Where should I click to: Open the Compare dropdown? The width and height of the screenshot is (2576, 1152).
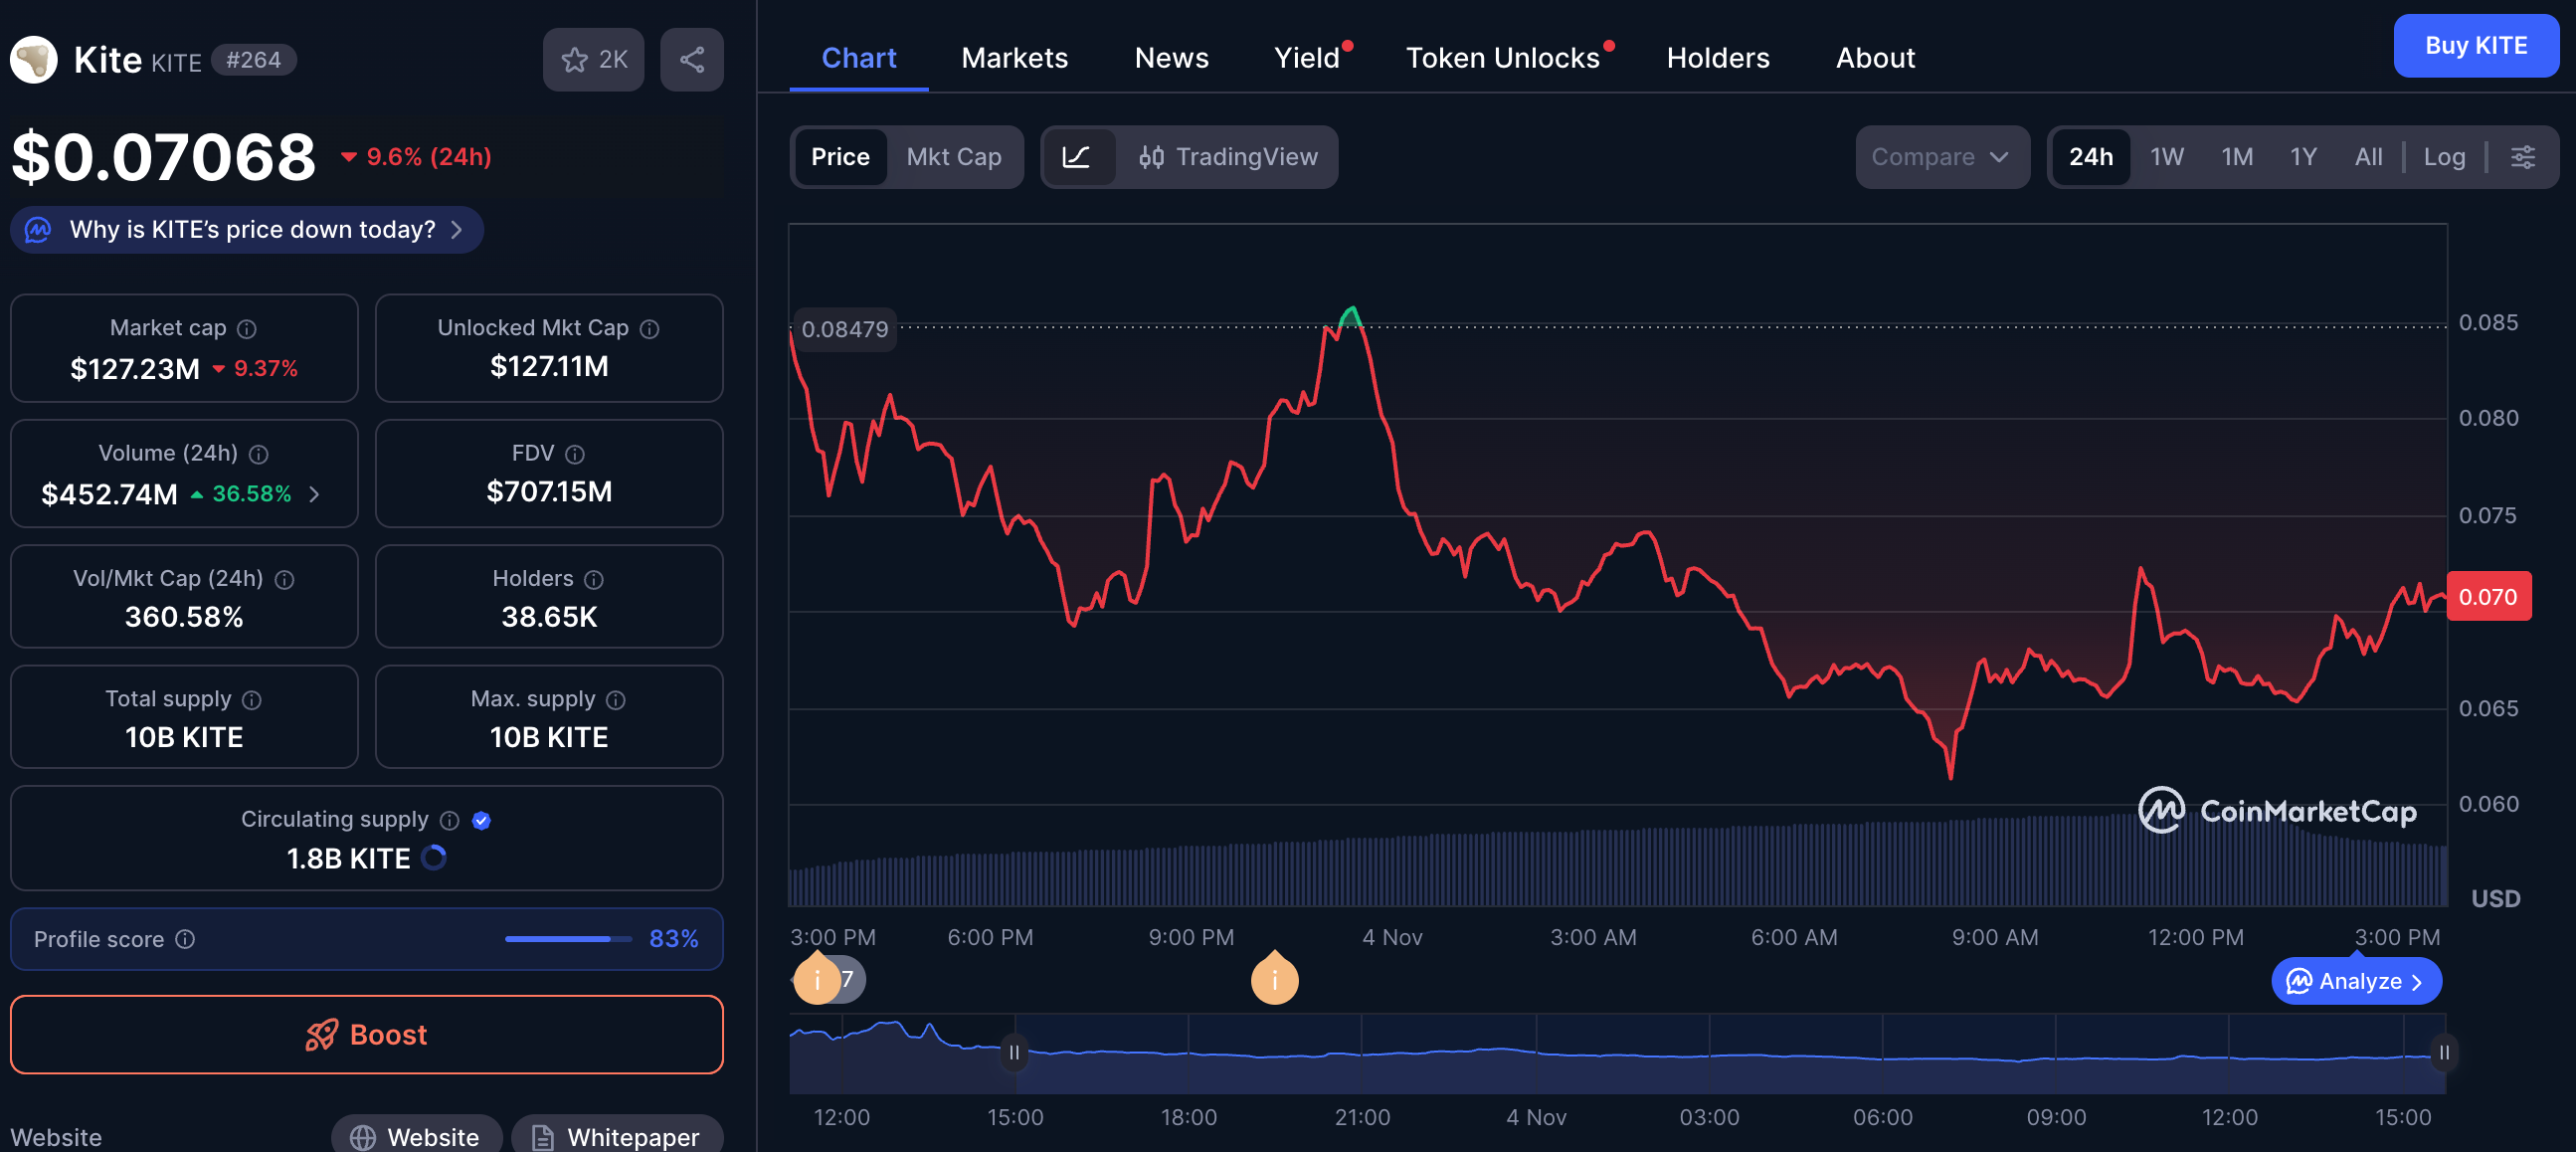click(x=1940, y=157)
